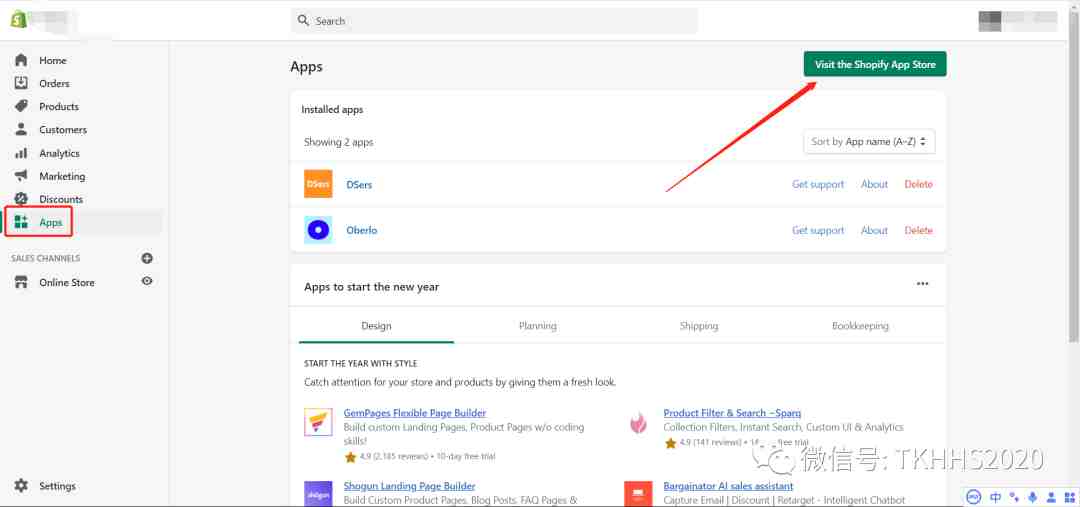1080x507 pixels.
Task: Click the Apps grid icon in sidebar
Action: coord(21,222)
